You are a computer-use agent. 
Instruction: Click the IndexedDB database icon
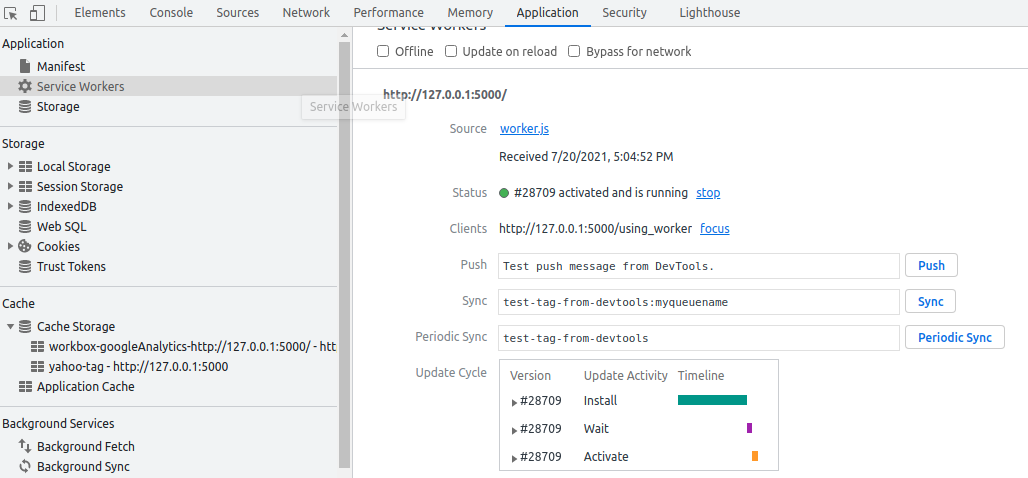click(x=25, y=206)
